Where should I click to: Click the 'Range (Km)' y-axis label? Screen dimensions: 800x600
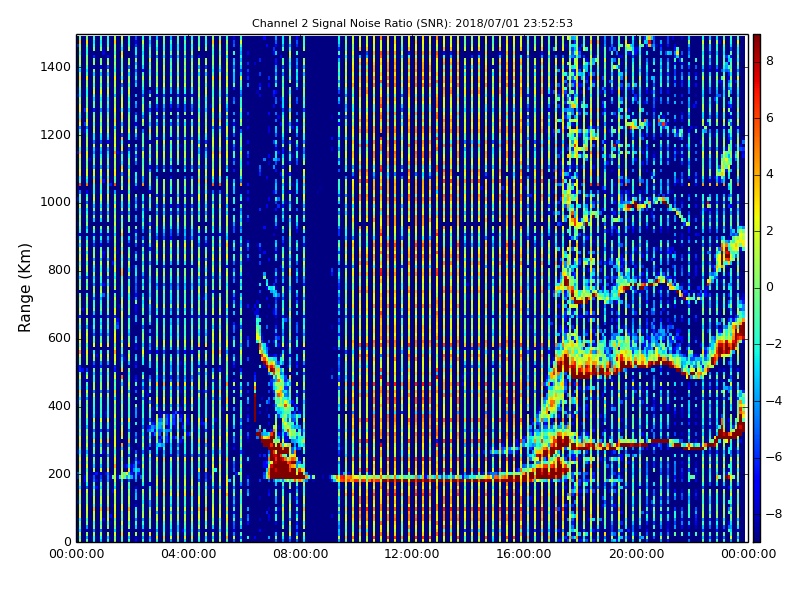pyautogui.click(x=24, y=288)
